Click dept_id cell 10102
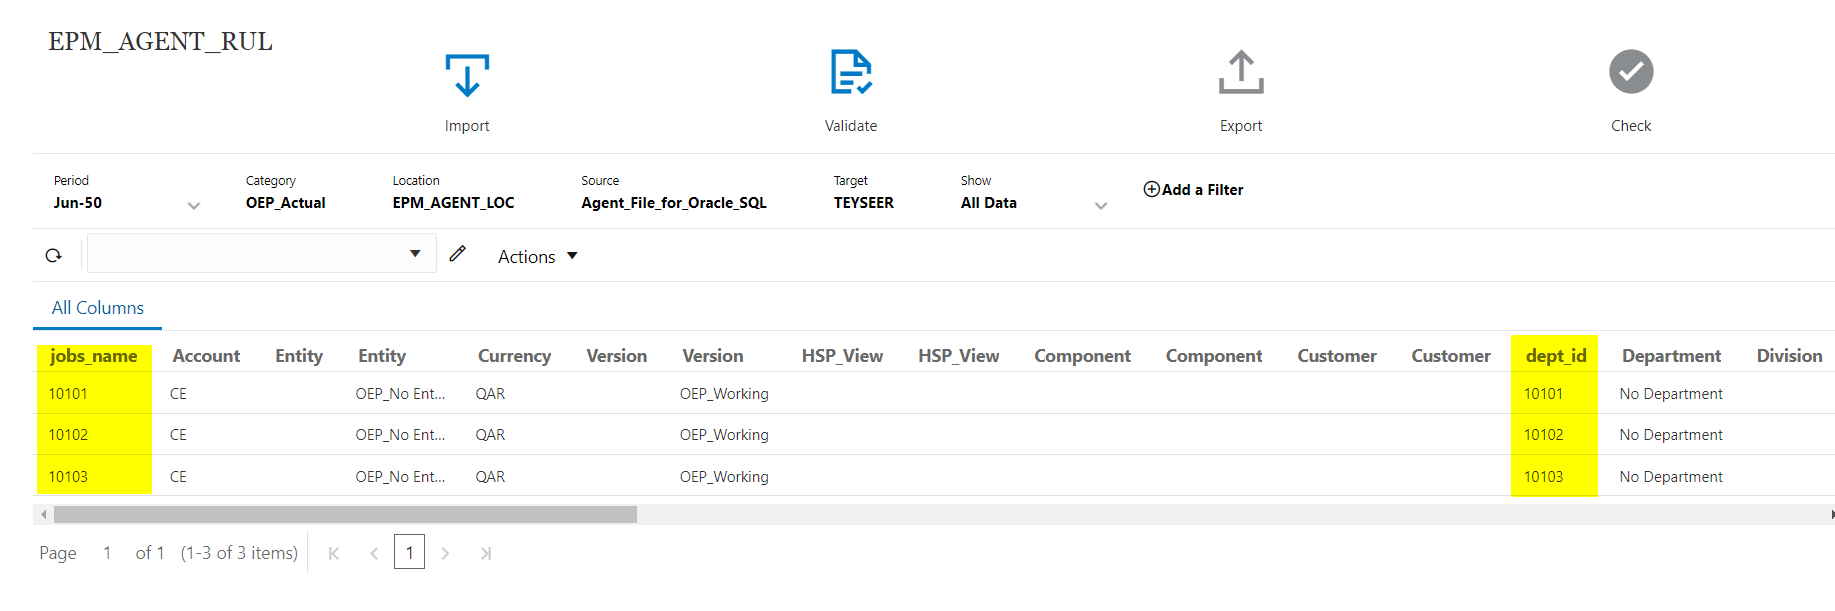Viewport: 1835px width, 611px height. point(1543,435)
